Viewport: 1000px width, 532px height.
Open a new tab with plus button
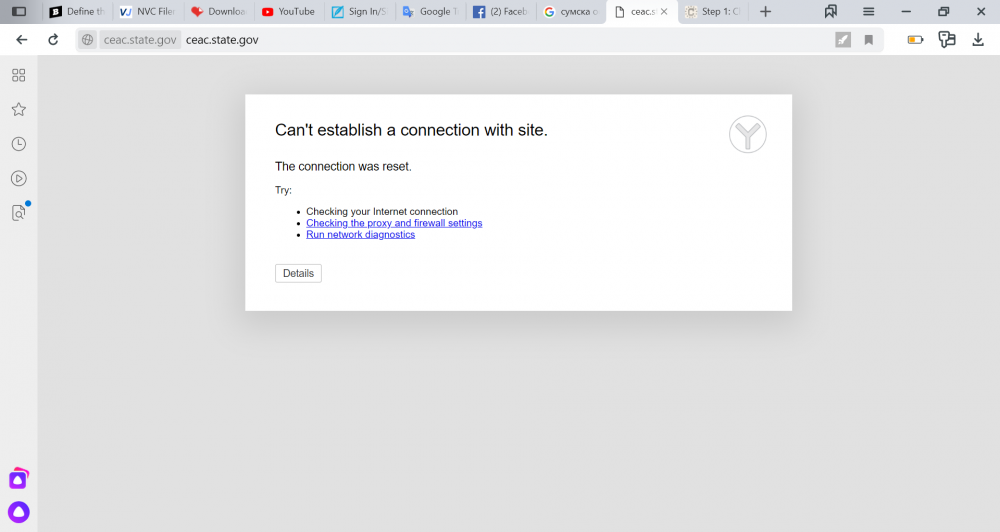click(765, 12)
